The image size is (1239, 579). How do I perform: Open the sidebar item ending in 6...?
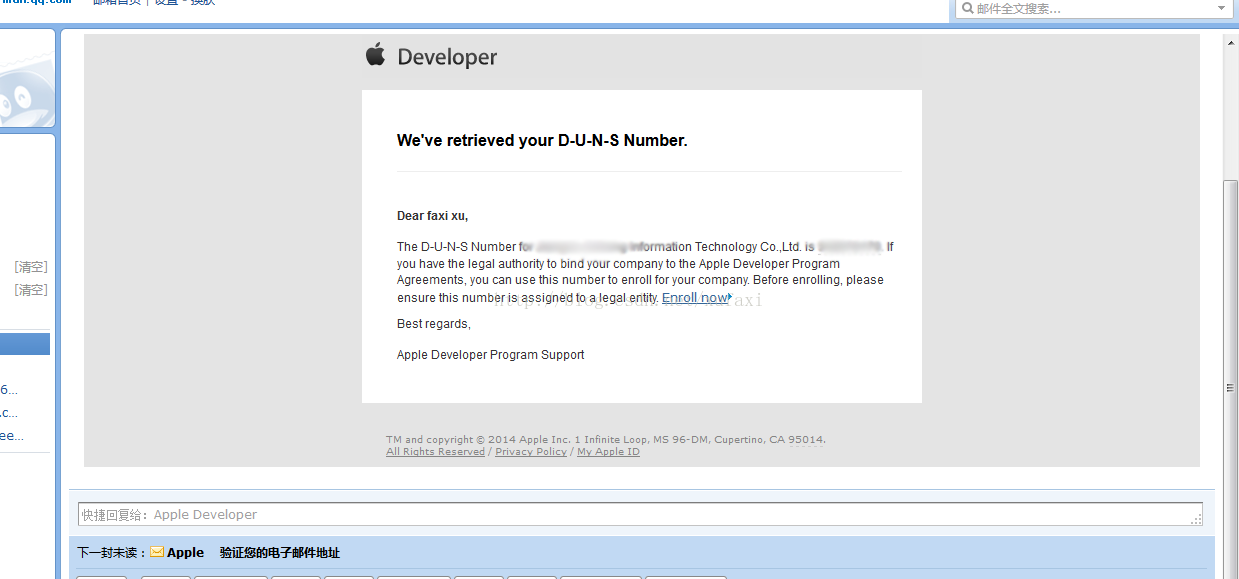pyautogui.click(x=9, y=390)
